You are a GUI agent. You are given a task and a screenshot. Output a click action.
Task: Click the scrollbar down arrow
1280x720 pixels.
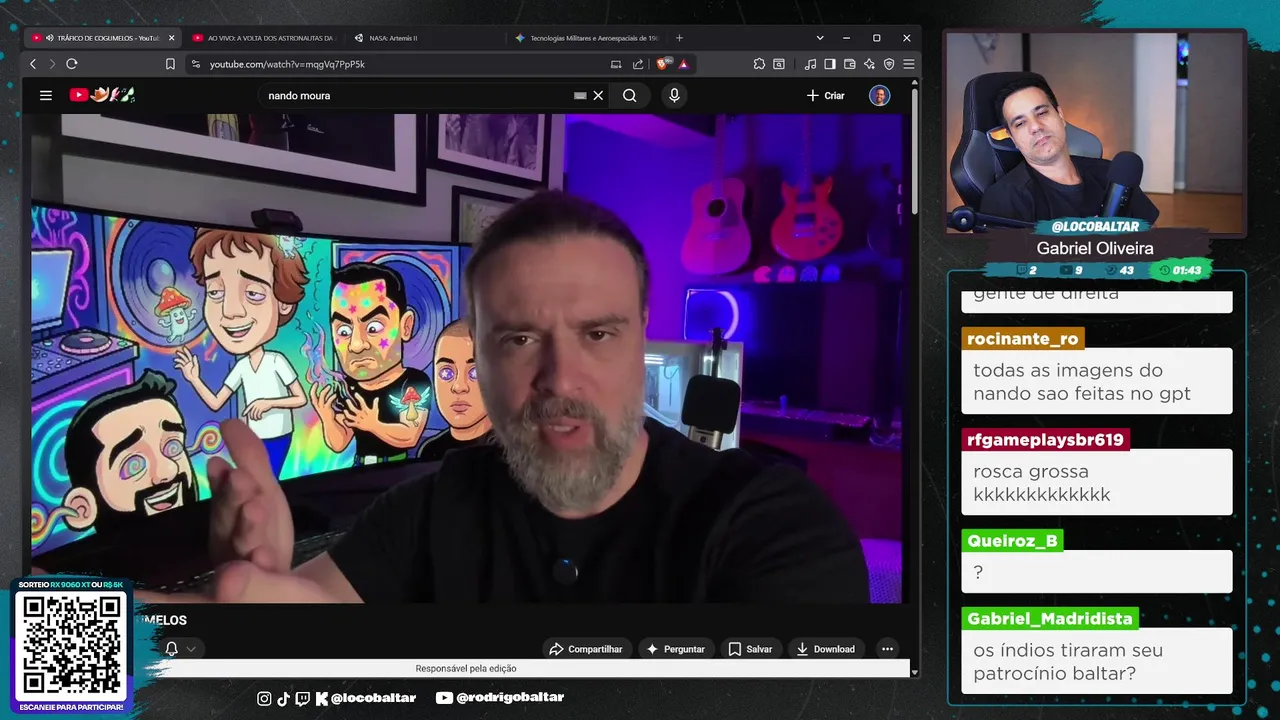pos(914,672)
